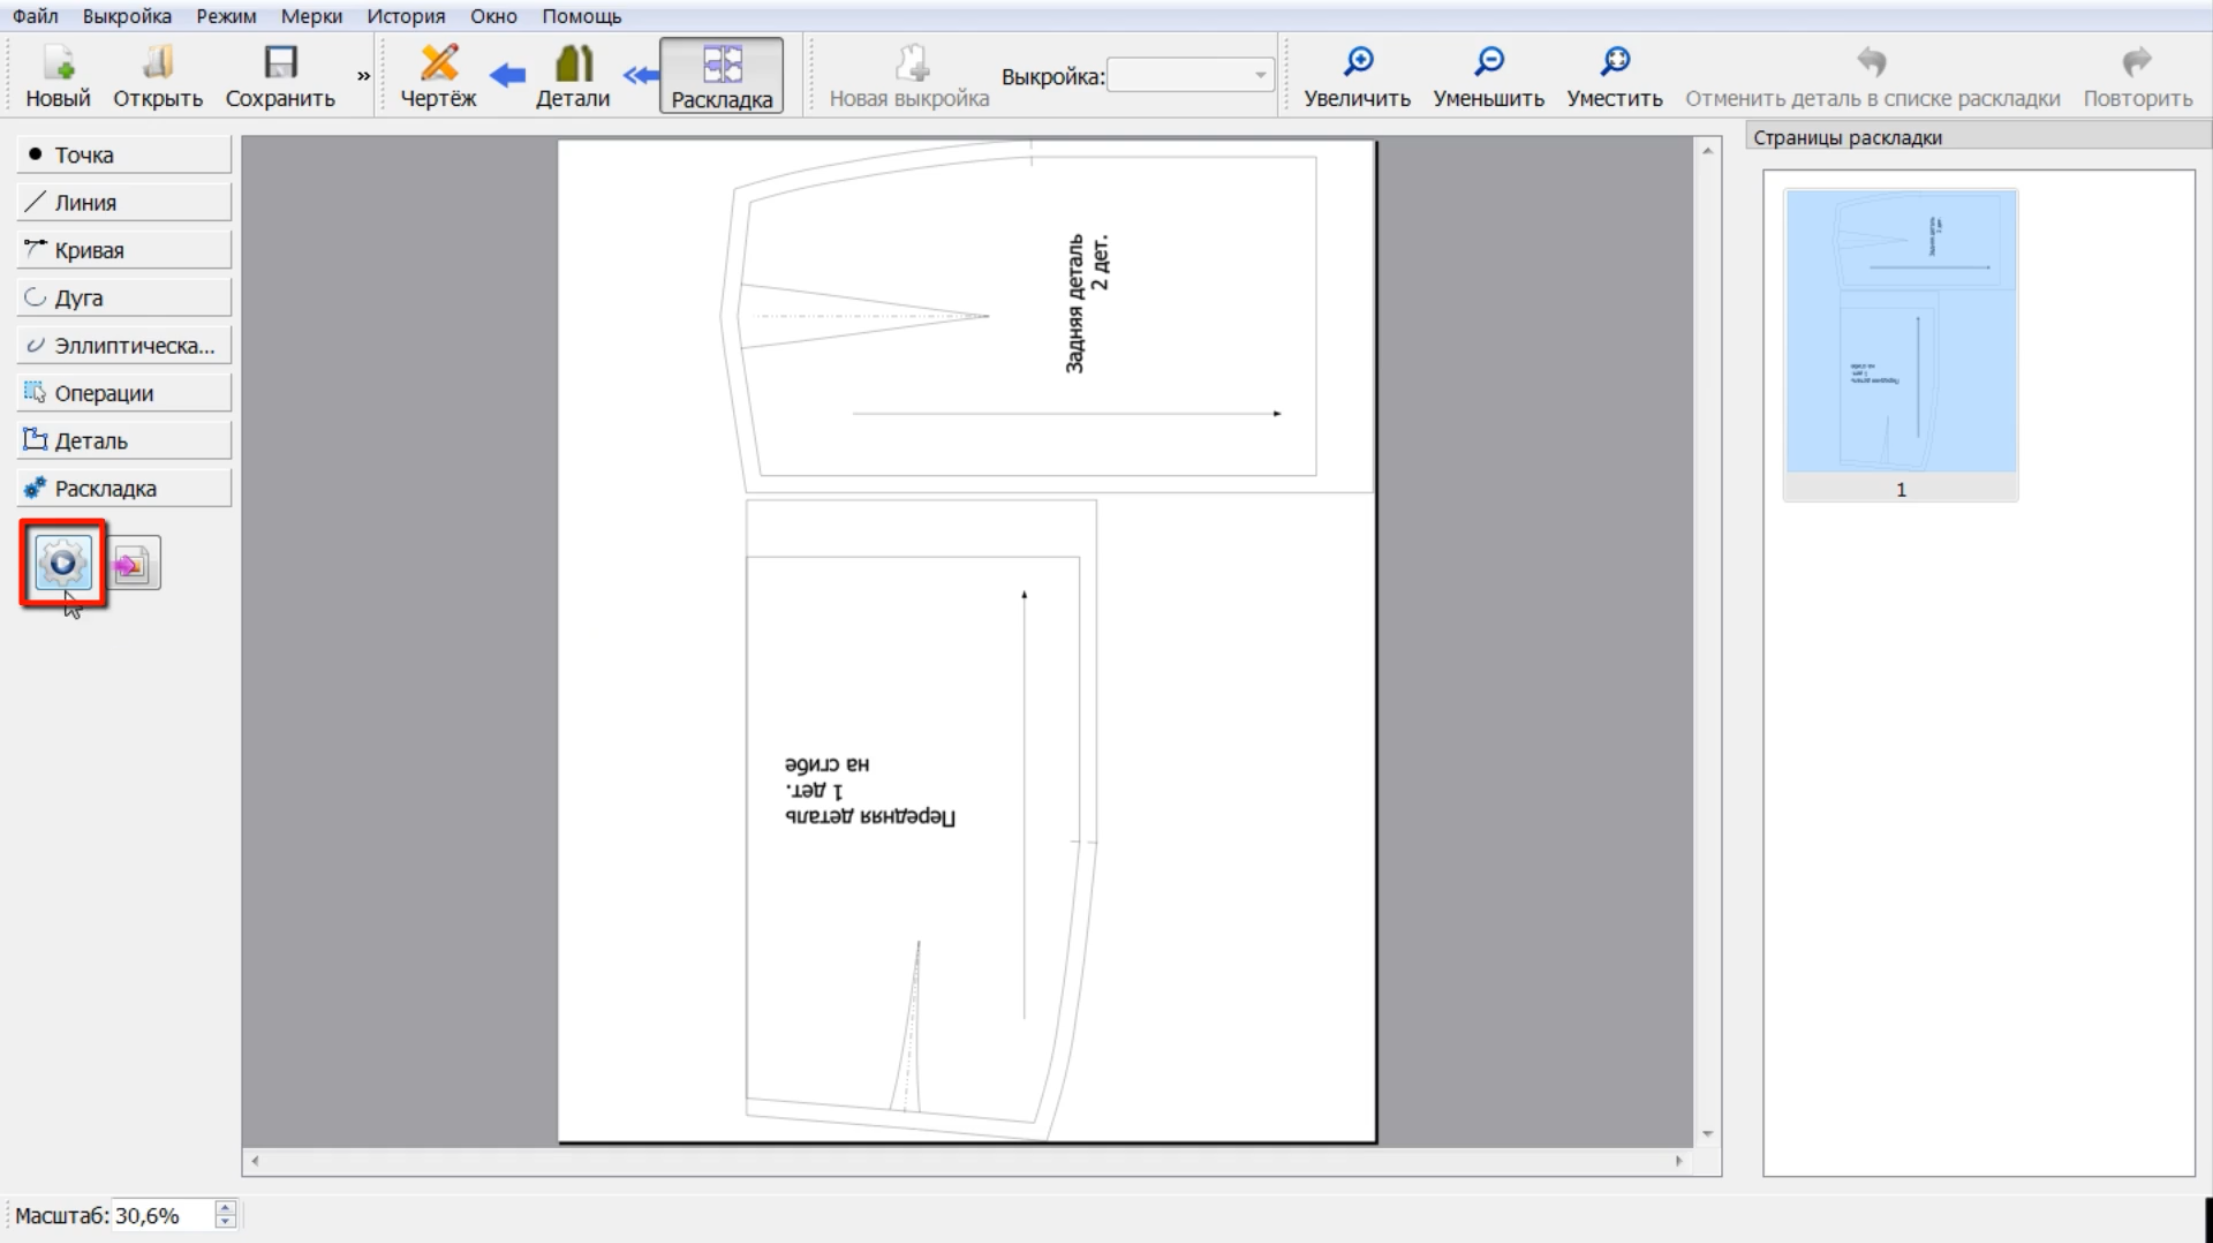Click the Увеличить zoom in icon
This screenshot has height=1243, width=2213.
point(1357,76)
